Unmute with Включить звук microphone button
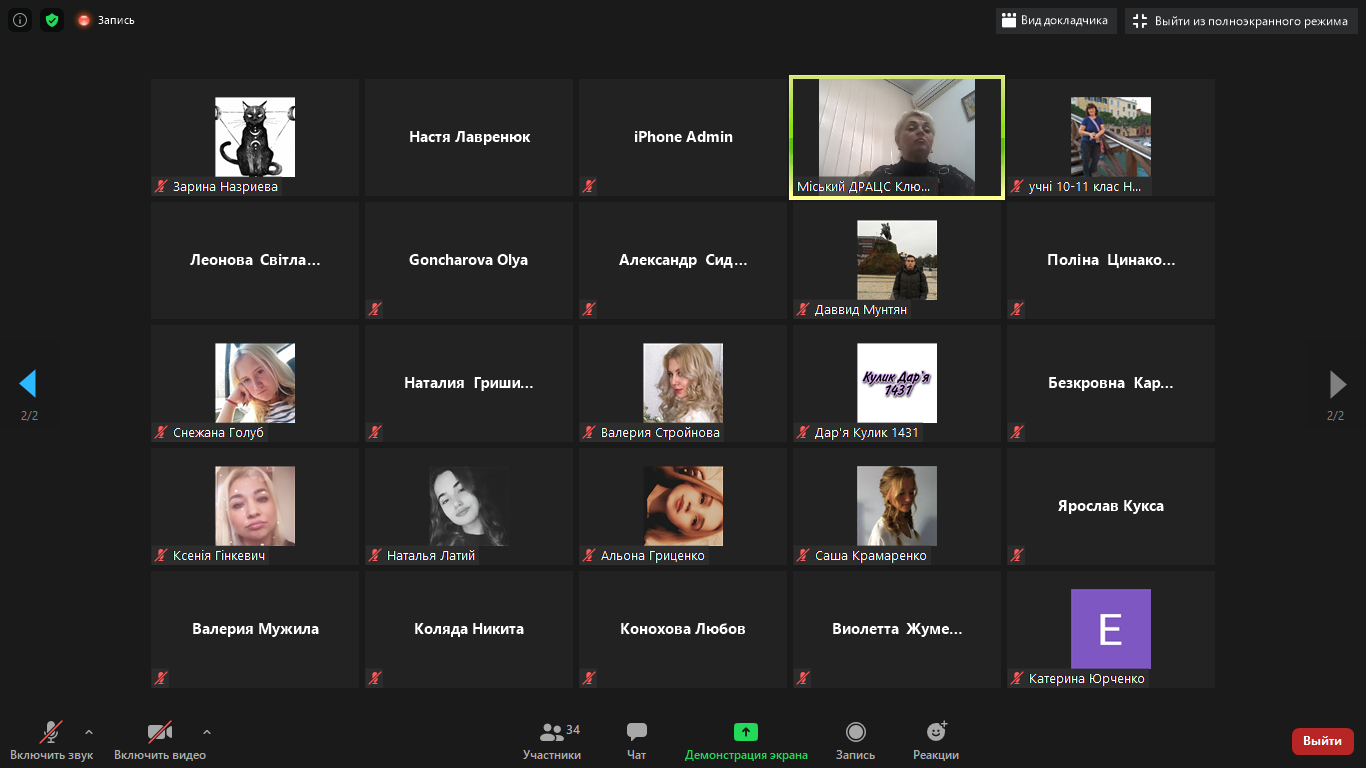 click(51, 741)
